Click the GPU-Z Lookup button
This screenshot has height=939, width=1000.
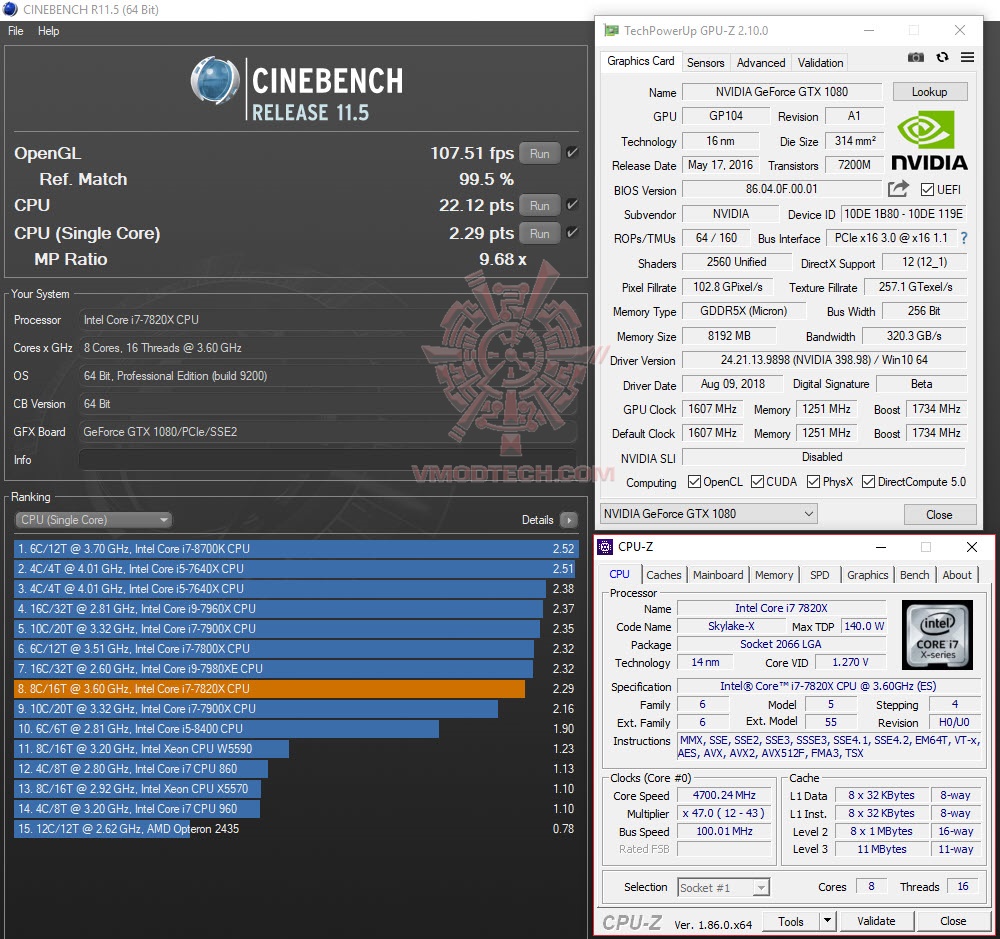point(929,92)
